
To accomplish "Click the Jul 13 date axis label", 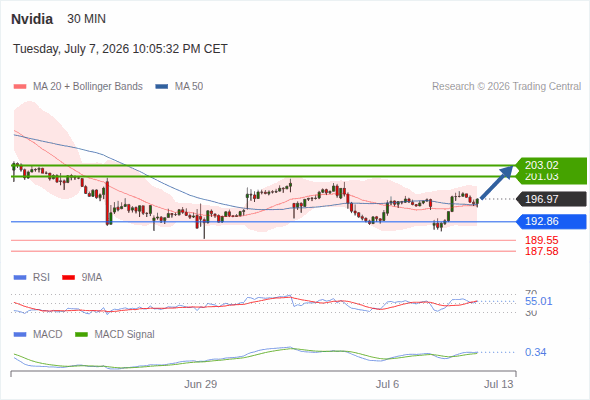I will pos(499,384).
